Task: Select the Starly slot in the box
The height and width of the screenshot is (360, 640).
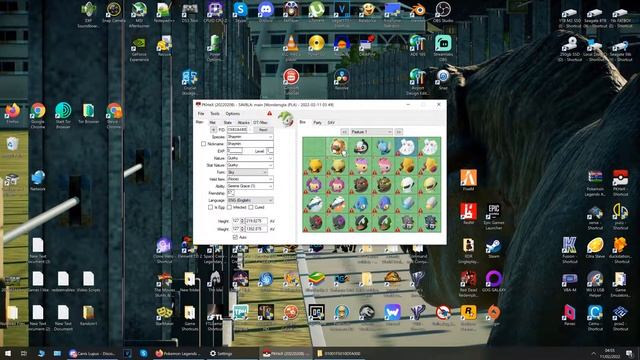Action: click(361, 146)
